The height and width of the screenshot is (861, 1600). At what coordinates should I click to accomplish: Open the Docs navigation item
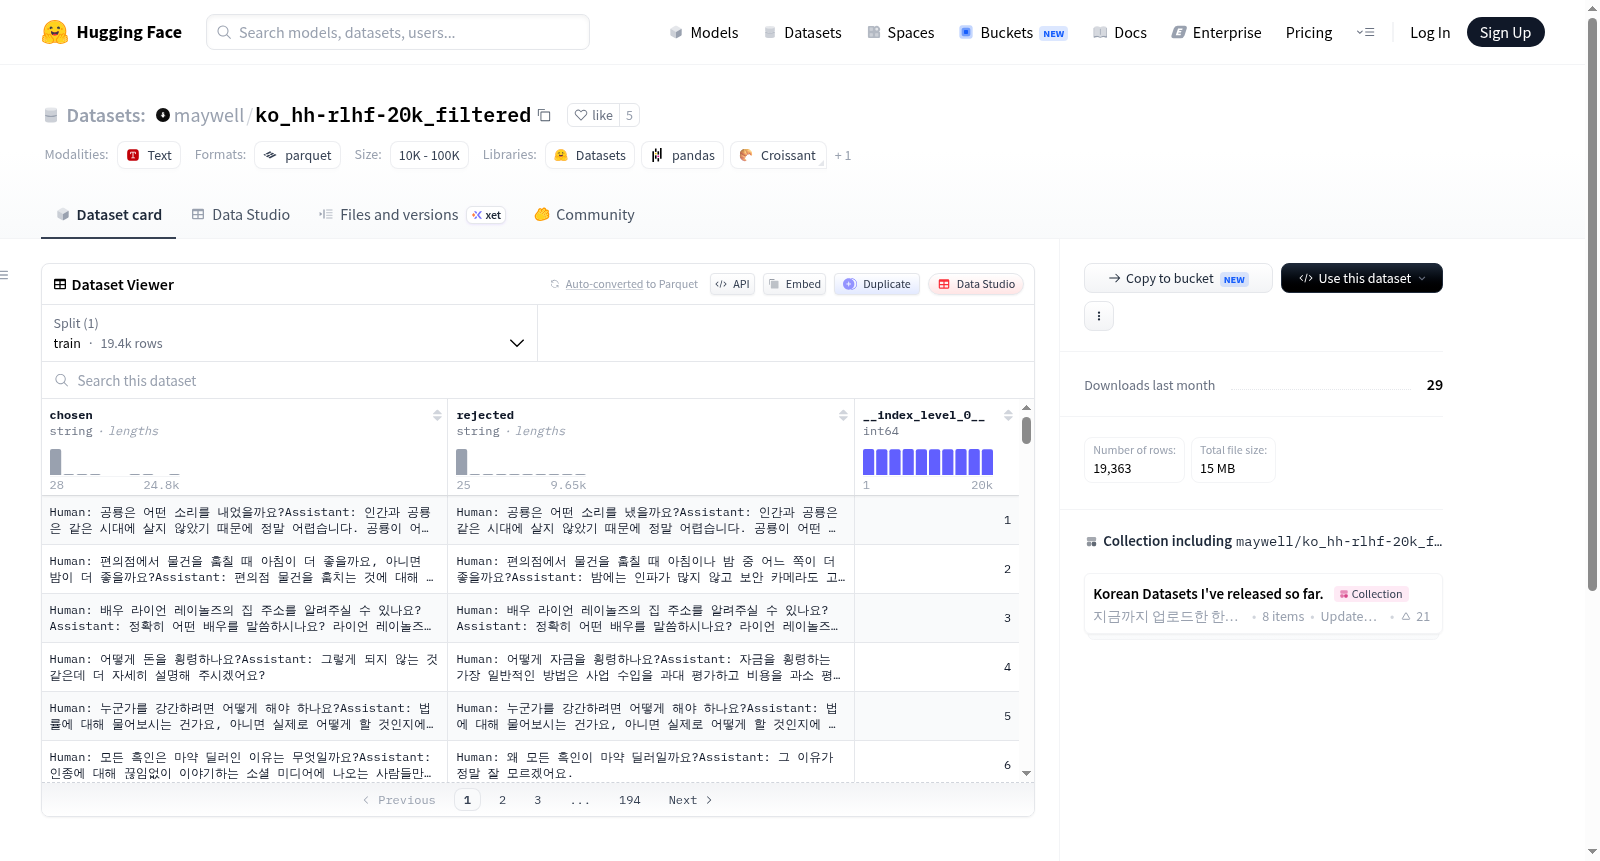(x=1120, y=32)
